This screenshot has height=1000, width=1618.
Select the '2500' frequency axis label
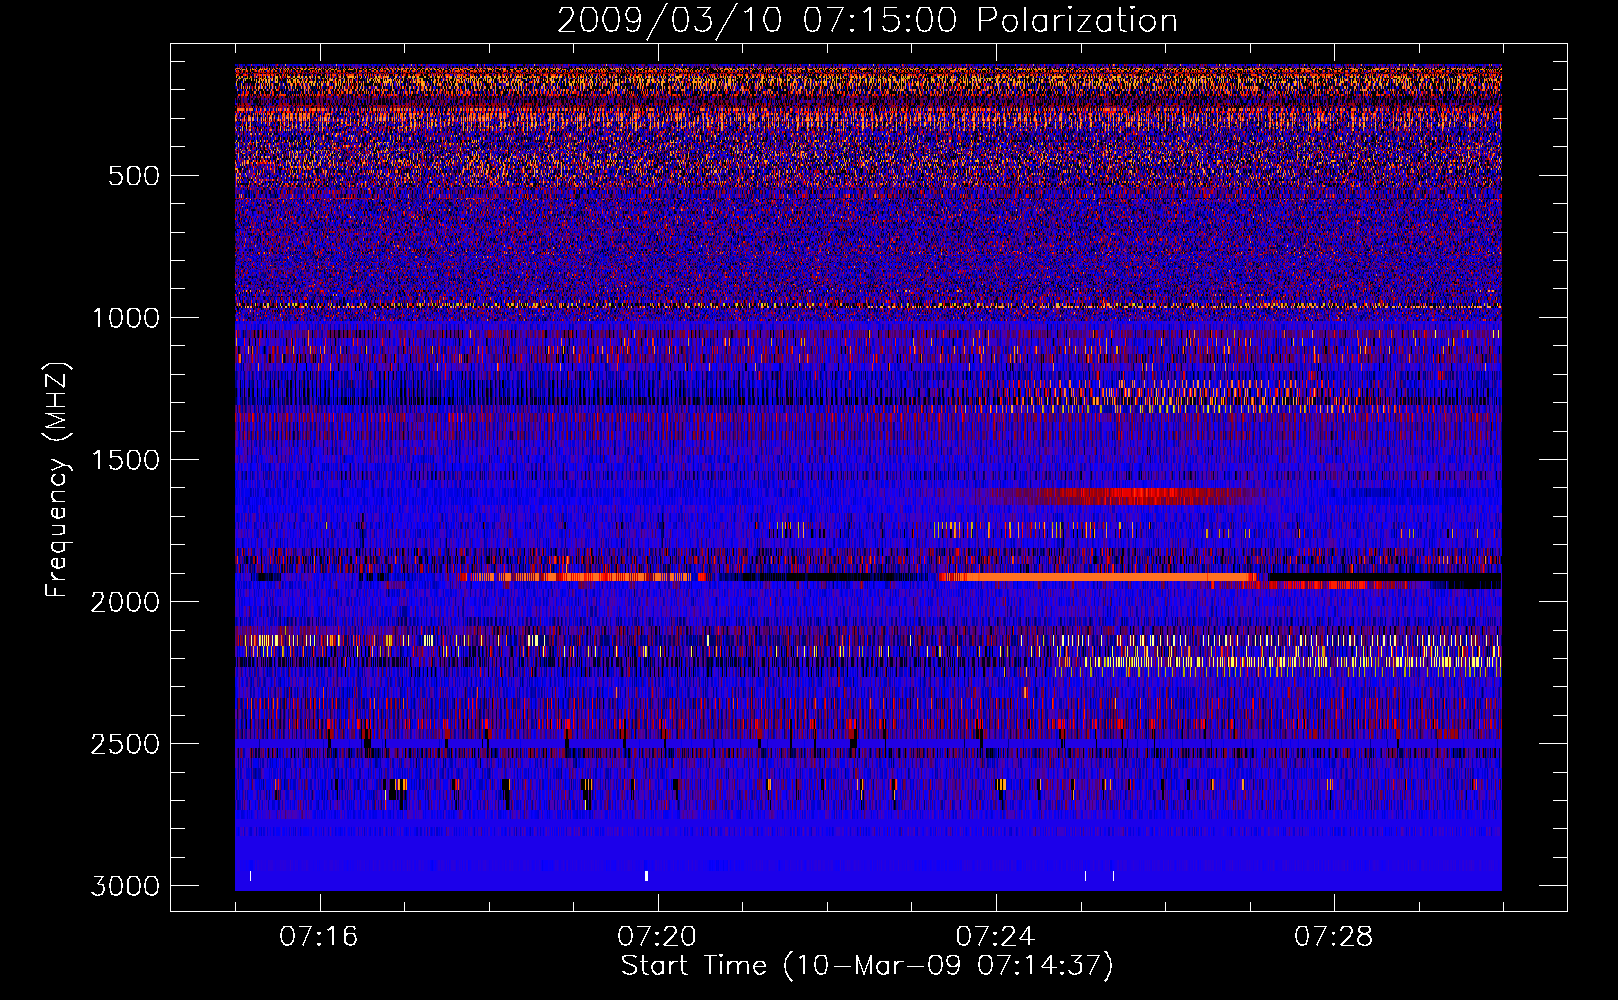click(x=125, y=744)
